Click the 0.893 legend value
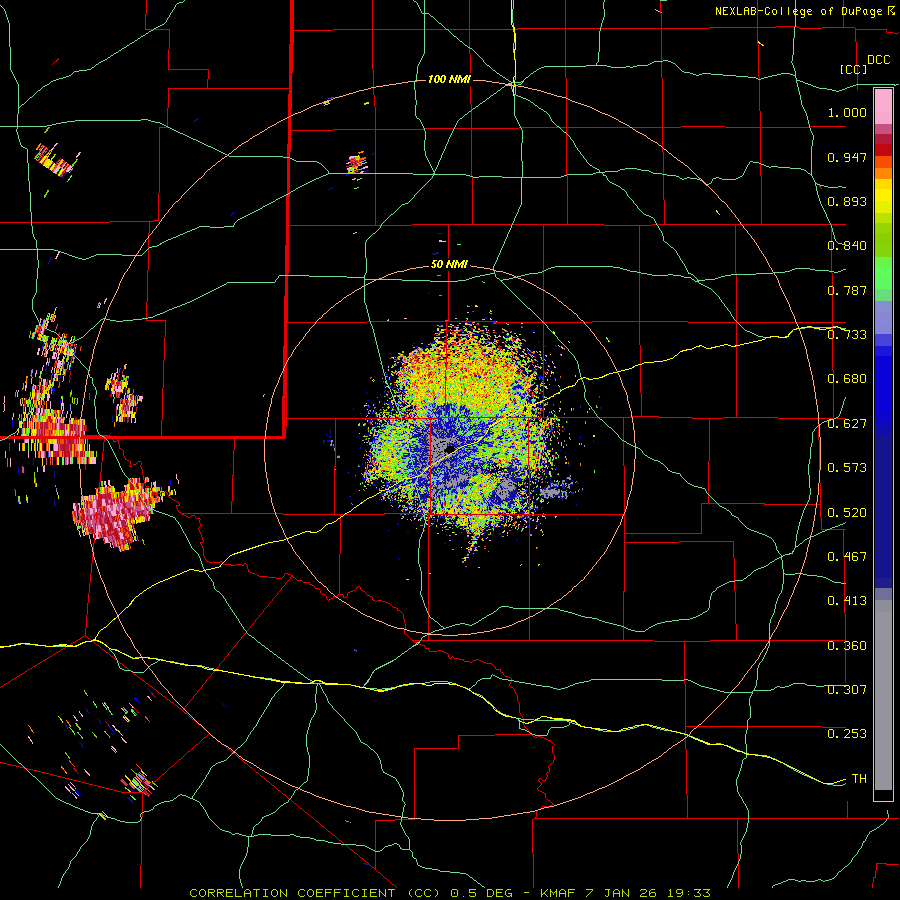 click(x=847, y=201)
